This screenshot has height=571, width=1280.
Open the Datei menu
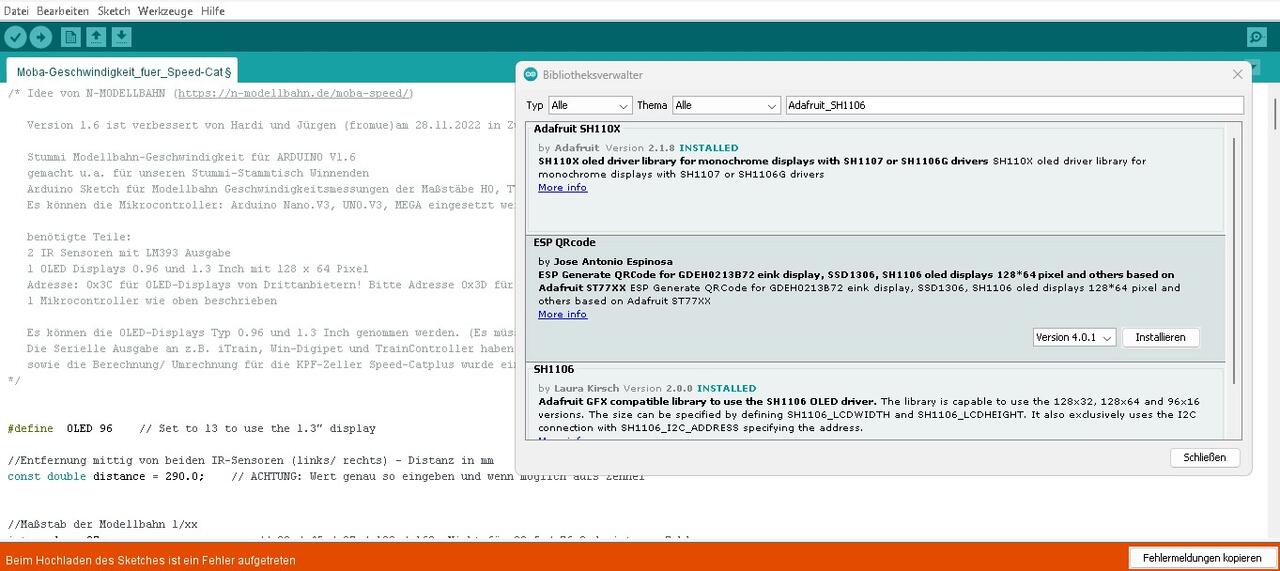click(x=16, y=11)
